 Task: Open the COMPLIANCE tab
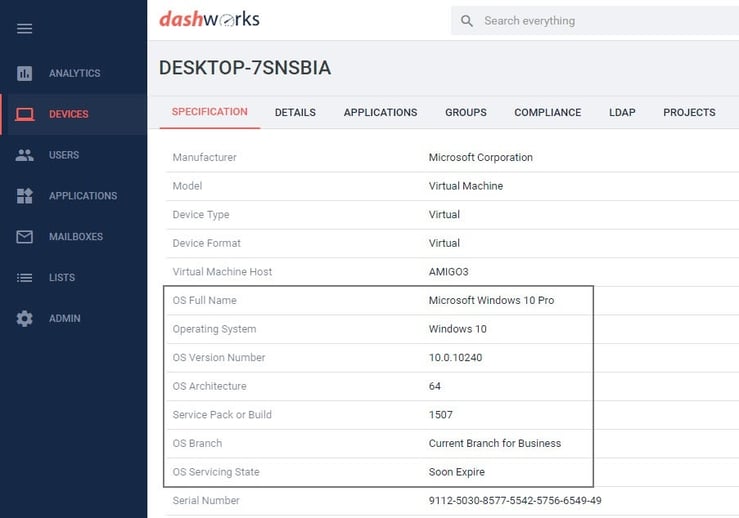point(548,113)
